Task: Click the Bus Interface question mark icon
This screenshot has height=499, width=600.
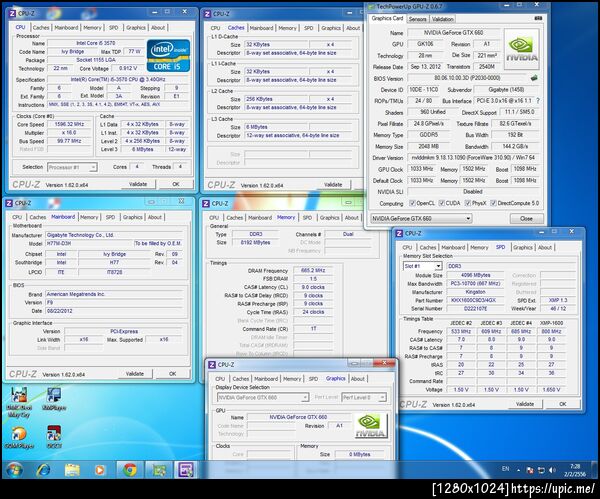Action: click(x=538, y=101)
